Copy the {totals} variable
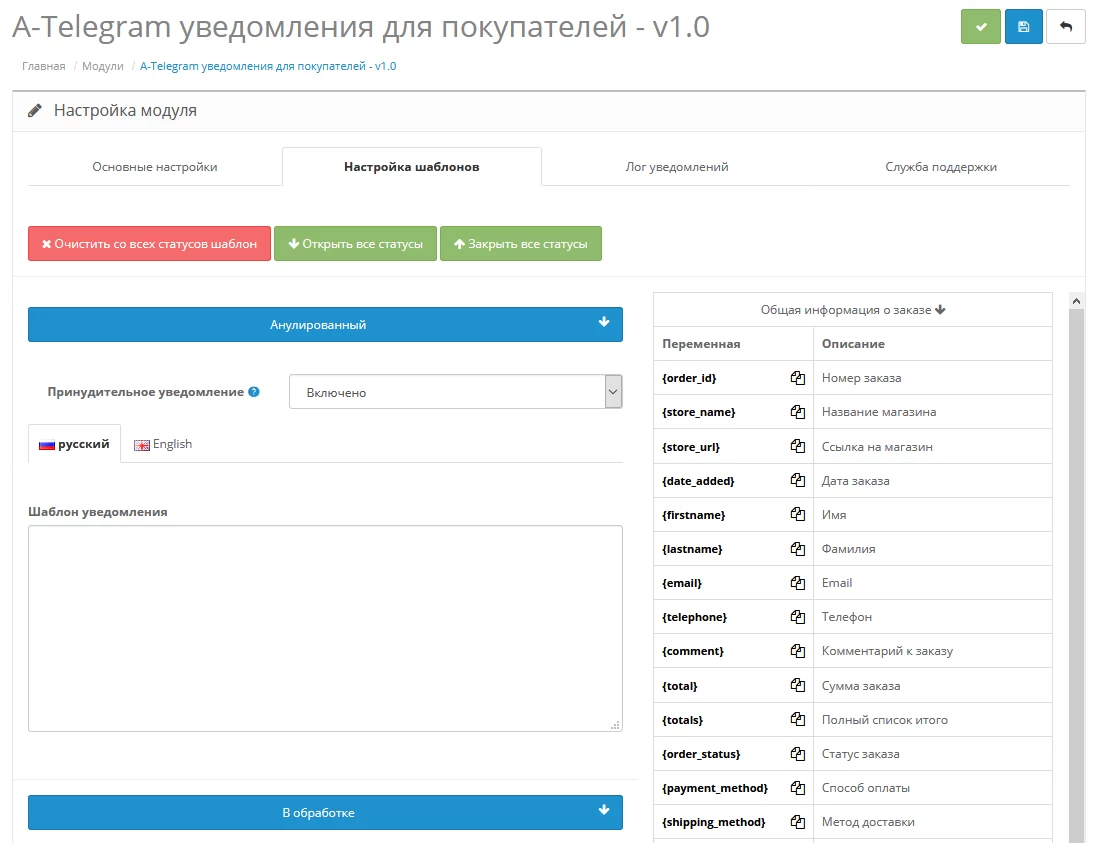The image size is (1094, 843). pyautogui.click(x=797, y=719)
